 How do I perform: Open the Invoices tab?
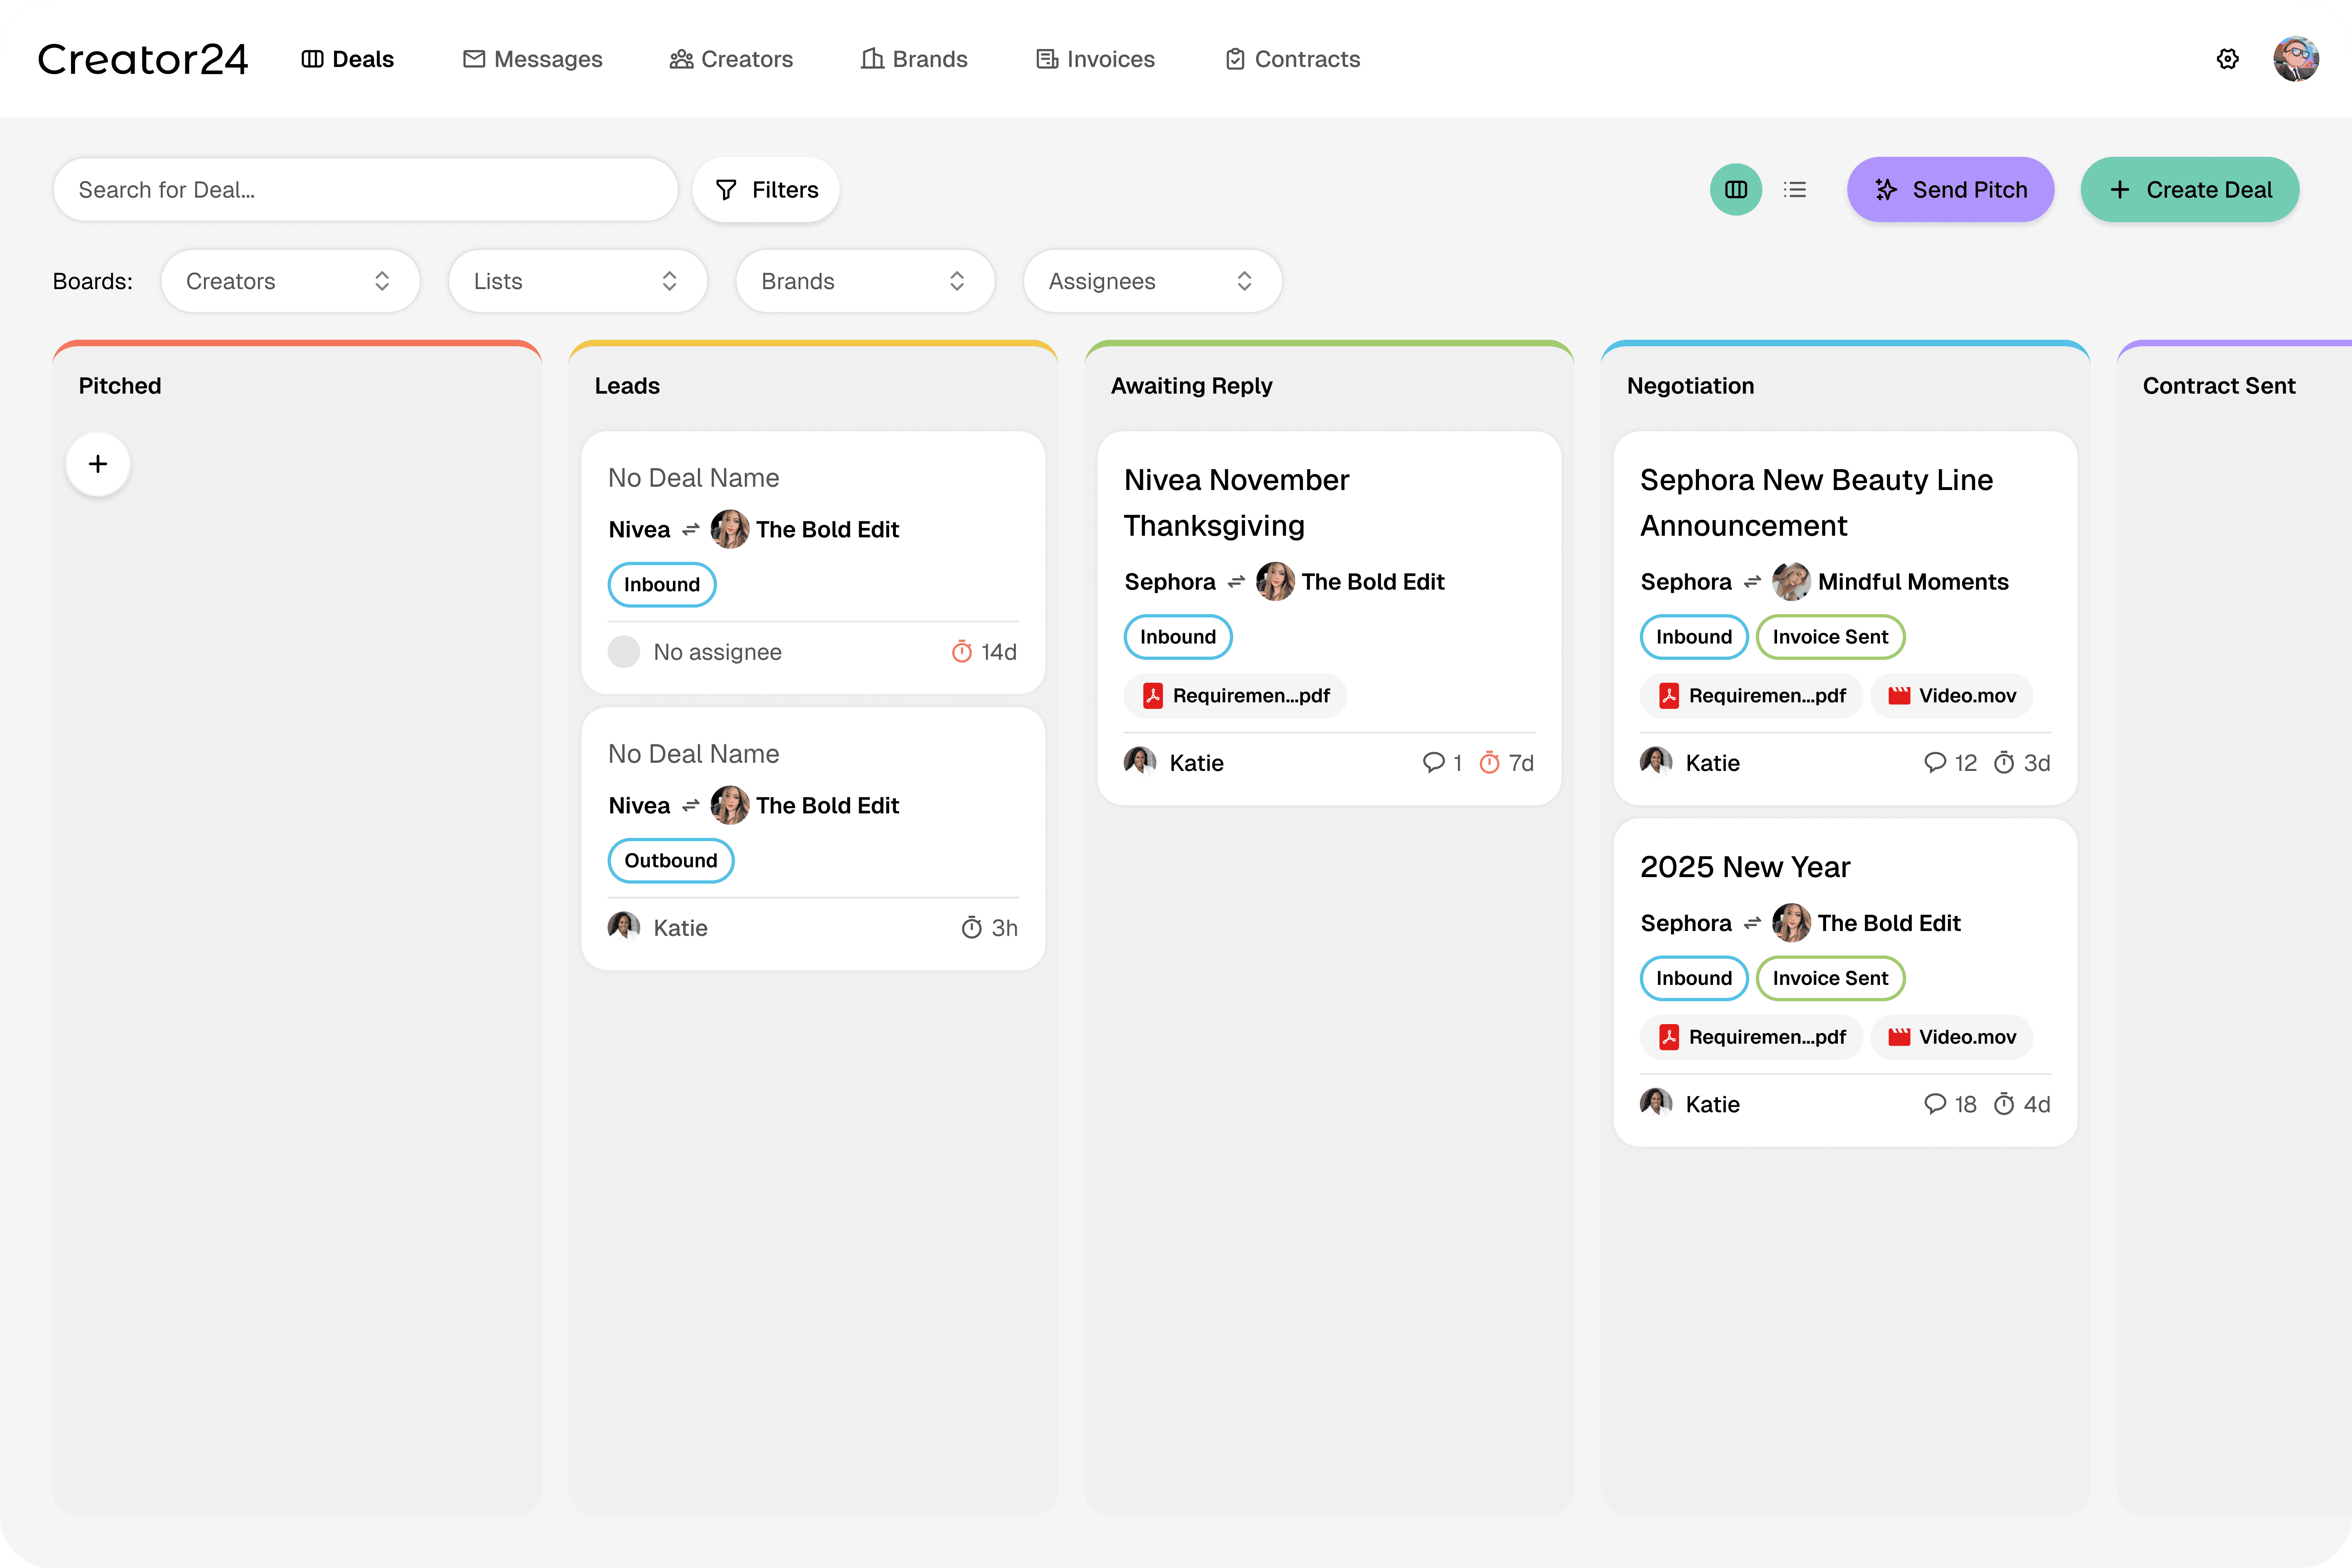(x=1095, y=59)
